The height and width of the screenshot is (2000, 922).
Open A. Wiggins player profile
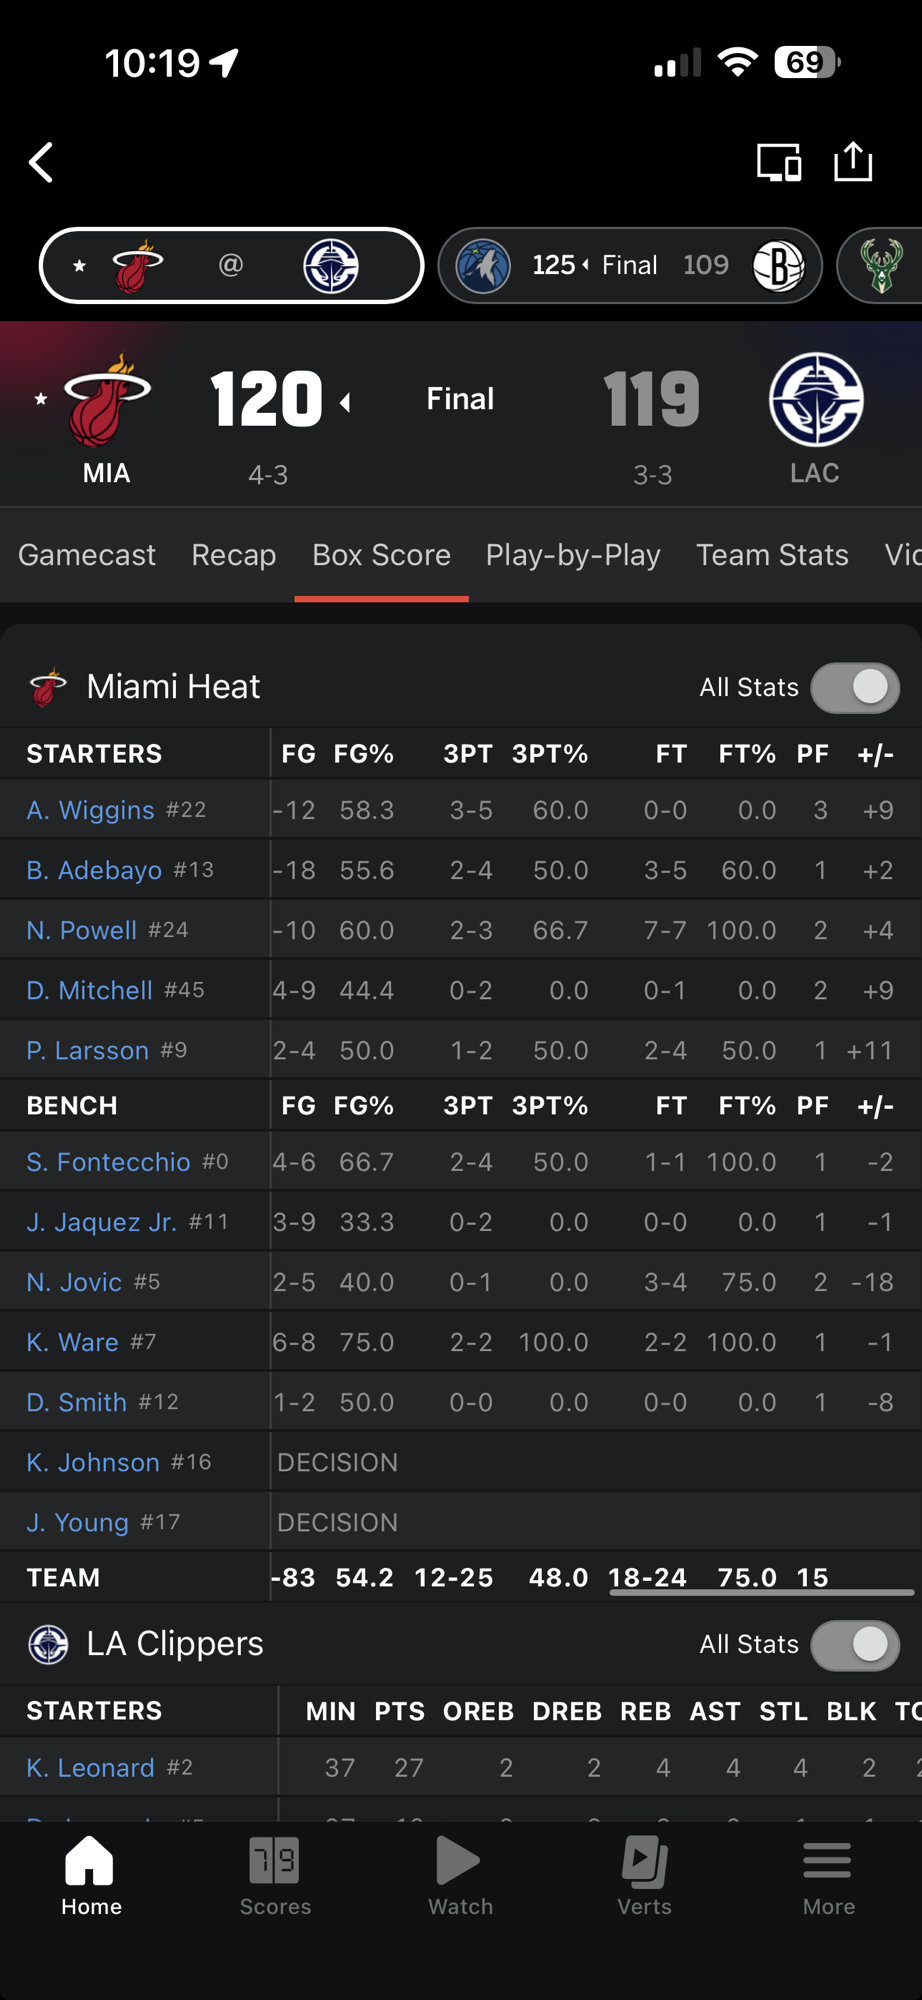[x=91, y=810]
